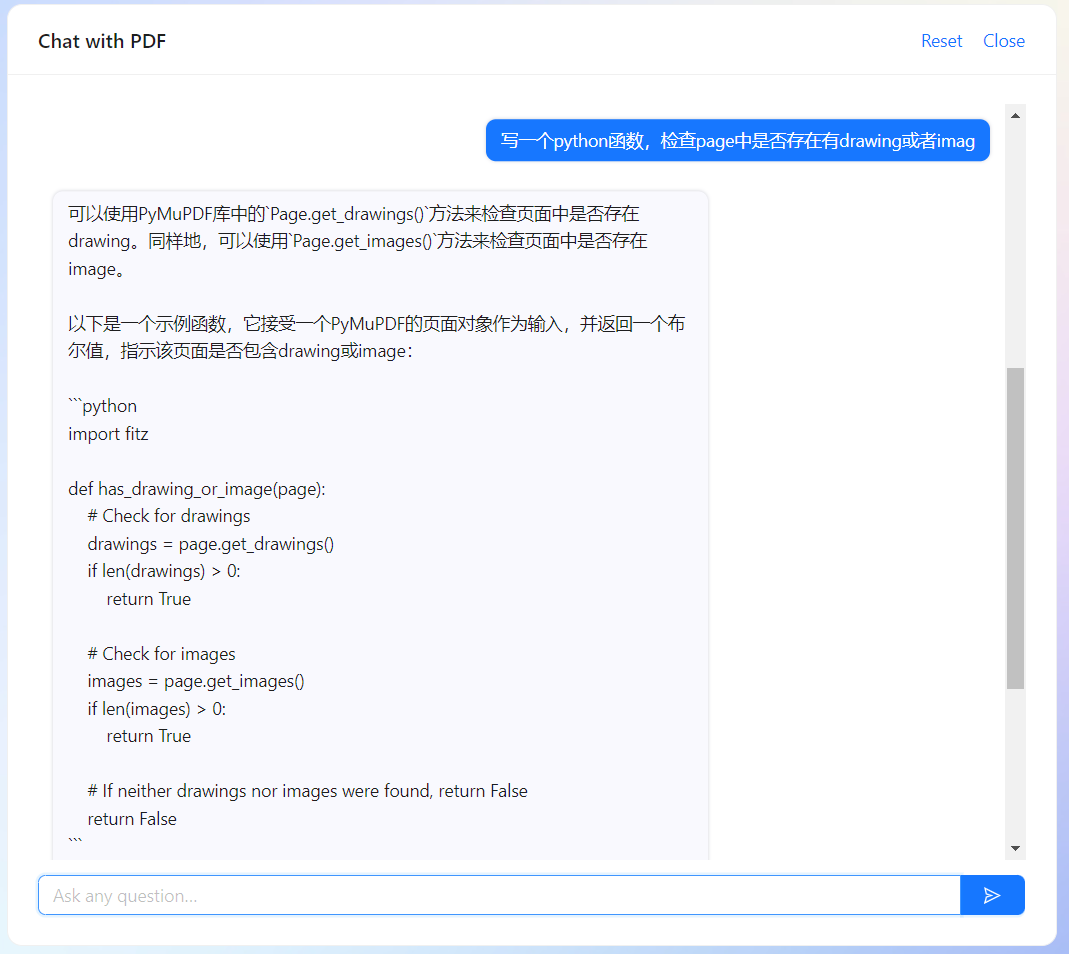This screenshot has height=954, width=1069.
Task: Click '# Check for images' comment
Action: point(162,654)
